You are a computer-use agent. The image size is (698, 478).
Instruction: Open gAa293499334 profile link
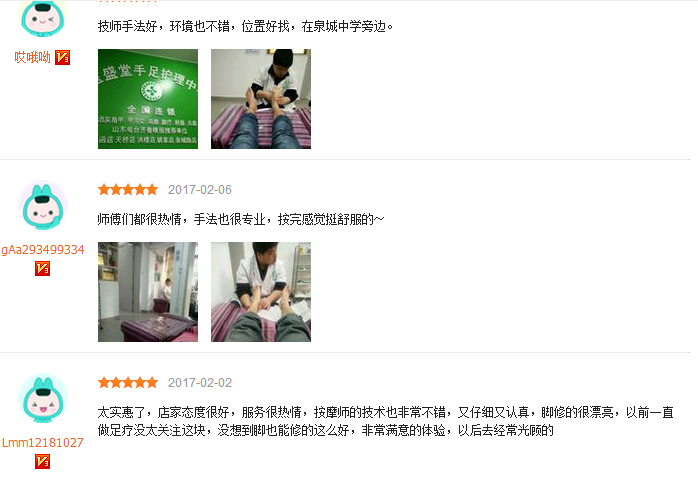43,250
